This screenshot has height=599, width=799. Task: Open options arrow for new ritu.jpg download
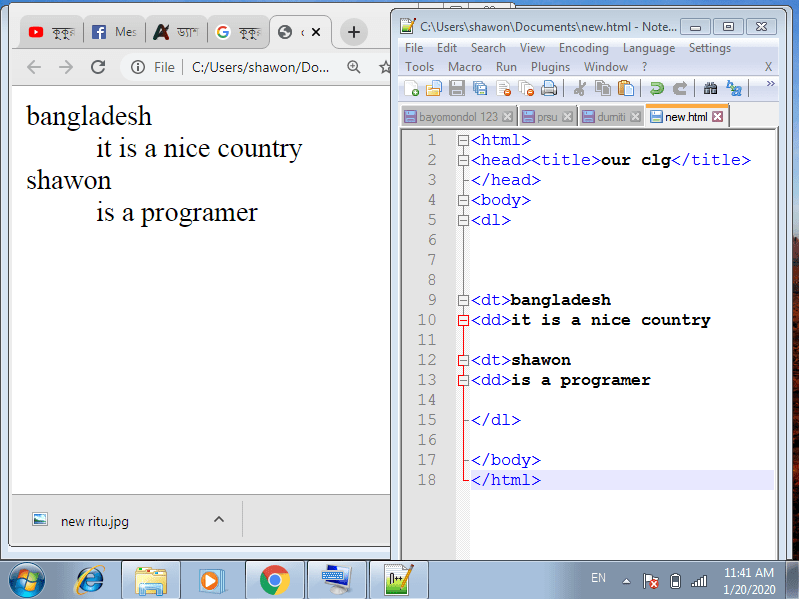pyautogui.click(x=219, y=520)
